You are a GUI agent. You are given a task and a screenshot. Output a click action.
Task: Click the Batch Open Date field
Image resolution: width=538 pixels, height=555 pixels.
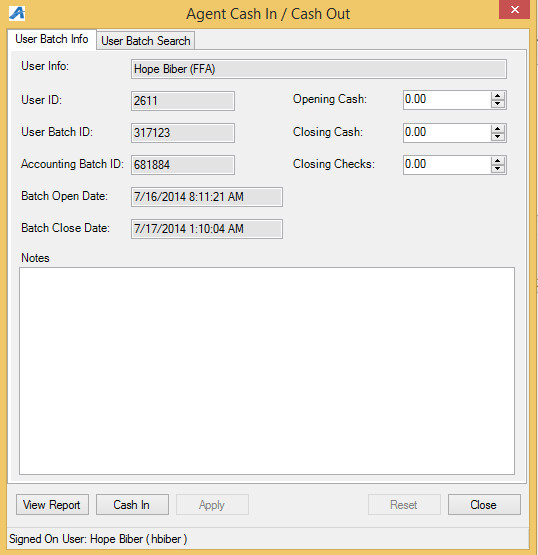[207, 197]
